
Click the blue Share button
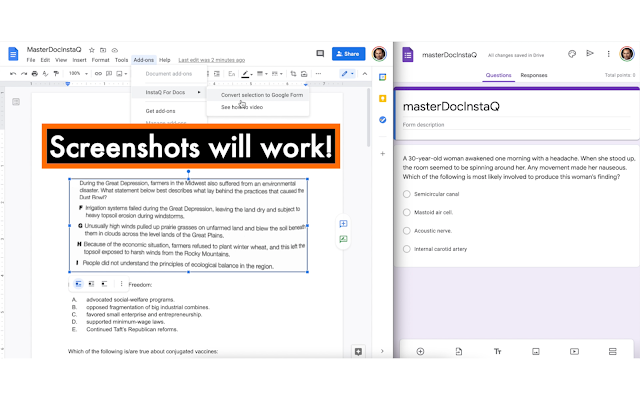tap(349, 53)
